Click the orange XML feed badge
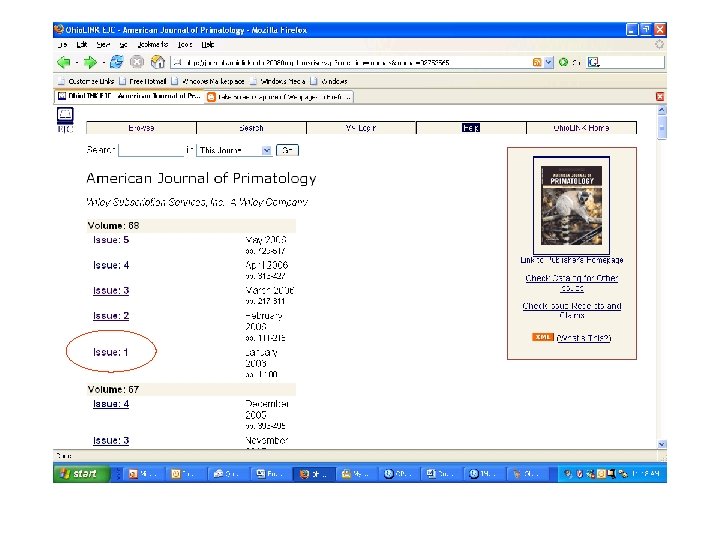This screenshot has width=720, height=540. pos(543,337)
